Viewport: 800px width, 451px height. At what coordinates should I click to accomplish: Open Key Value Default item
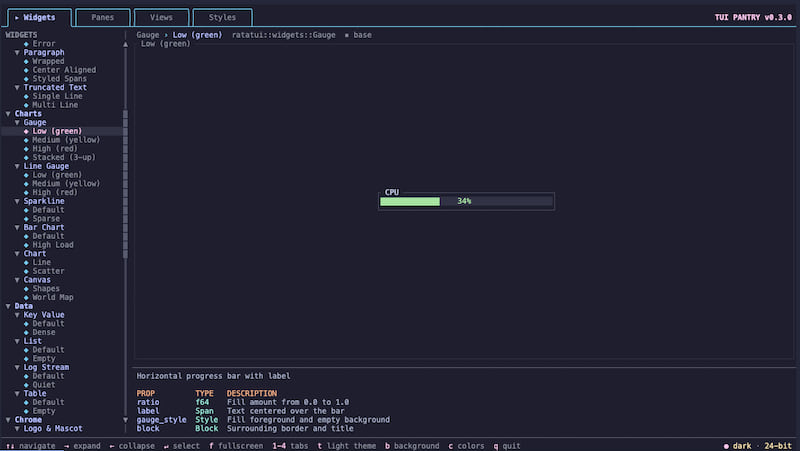[48, 323]
